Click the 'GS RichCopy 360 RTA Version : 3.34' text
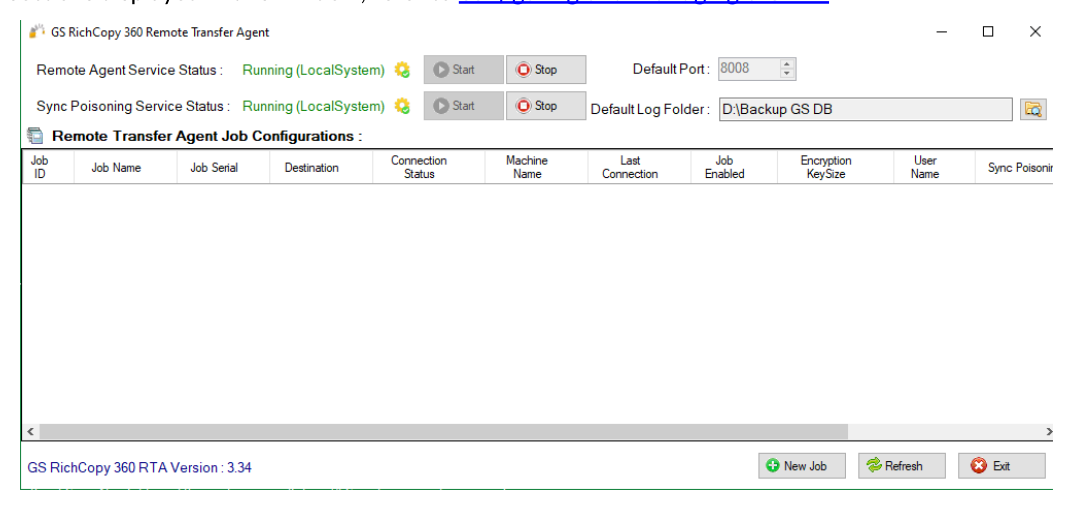The height and width of the screenshot is (510, 1073). coord(140,468)
